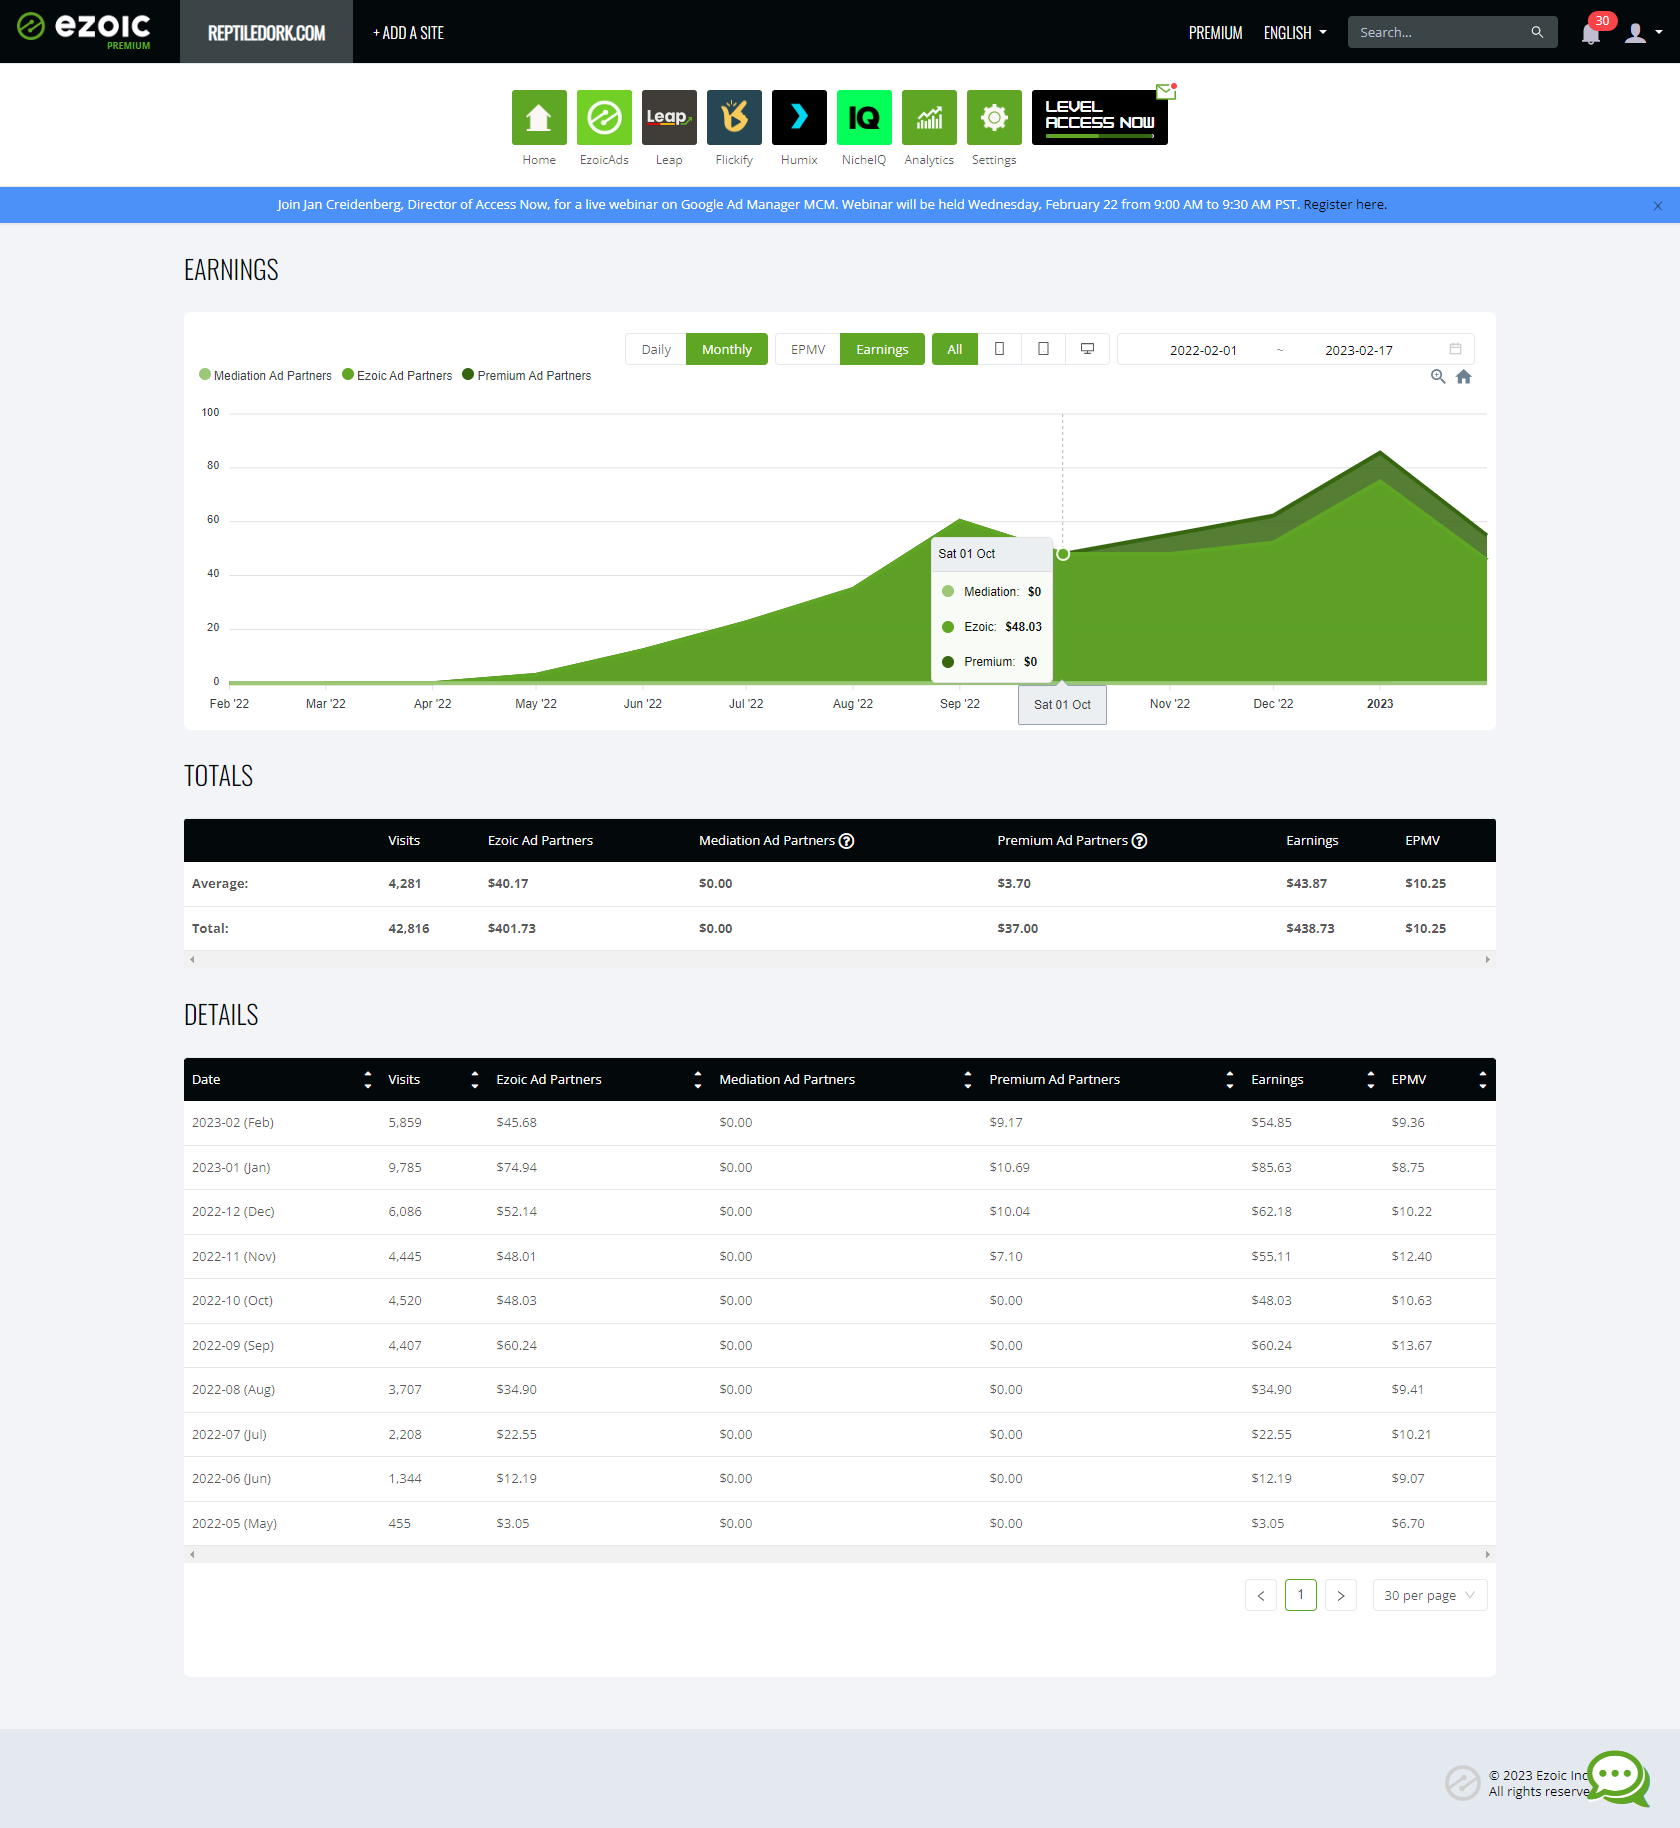The height and width of the screenshot is (1828, 1680).
Task: Click the search magnifier icon
Action: [x=1537, y=32]
